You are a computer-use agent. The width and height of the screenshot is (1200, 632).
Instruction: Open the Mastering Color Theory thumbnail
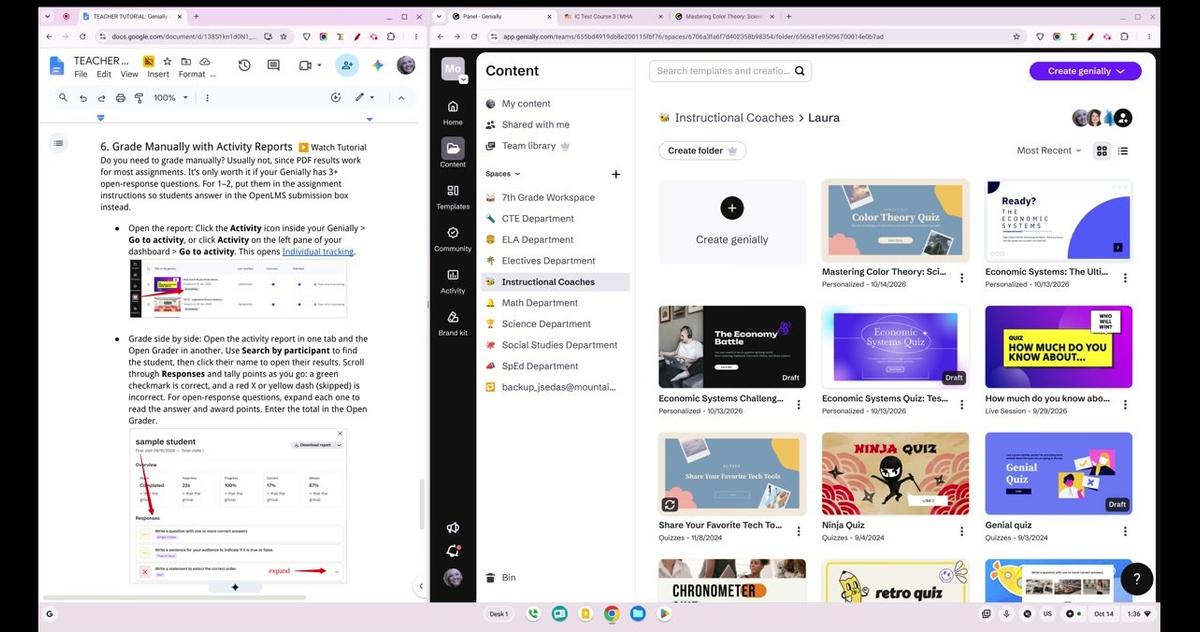click(x=895, y=219)
